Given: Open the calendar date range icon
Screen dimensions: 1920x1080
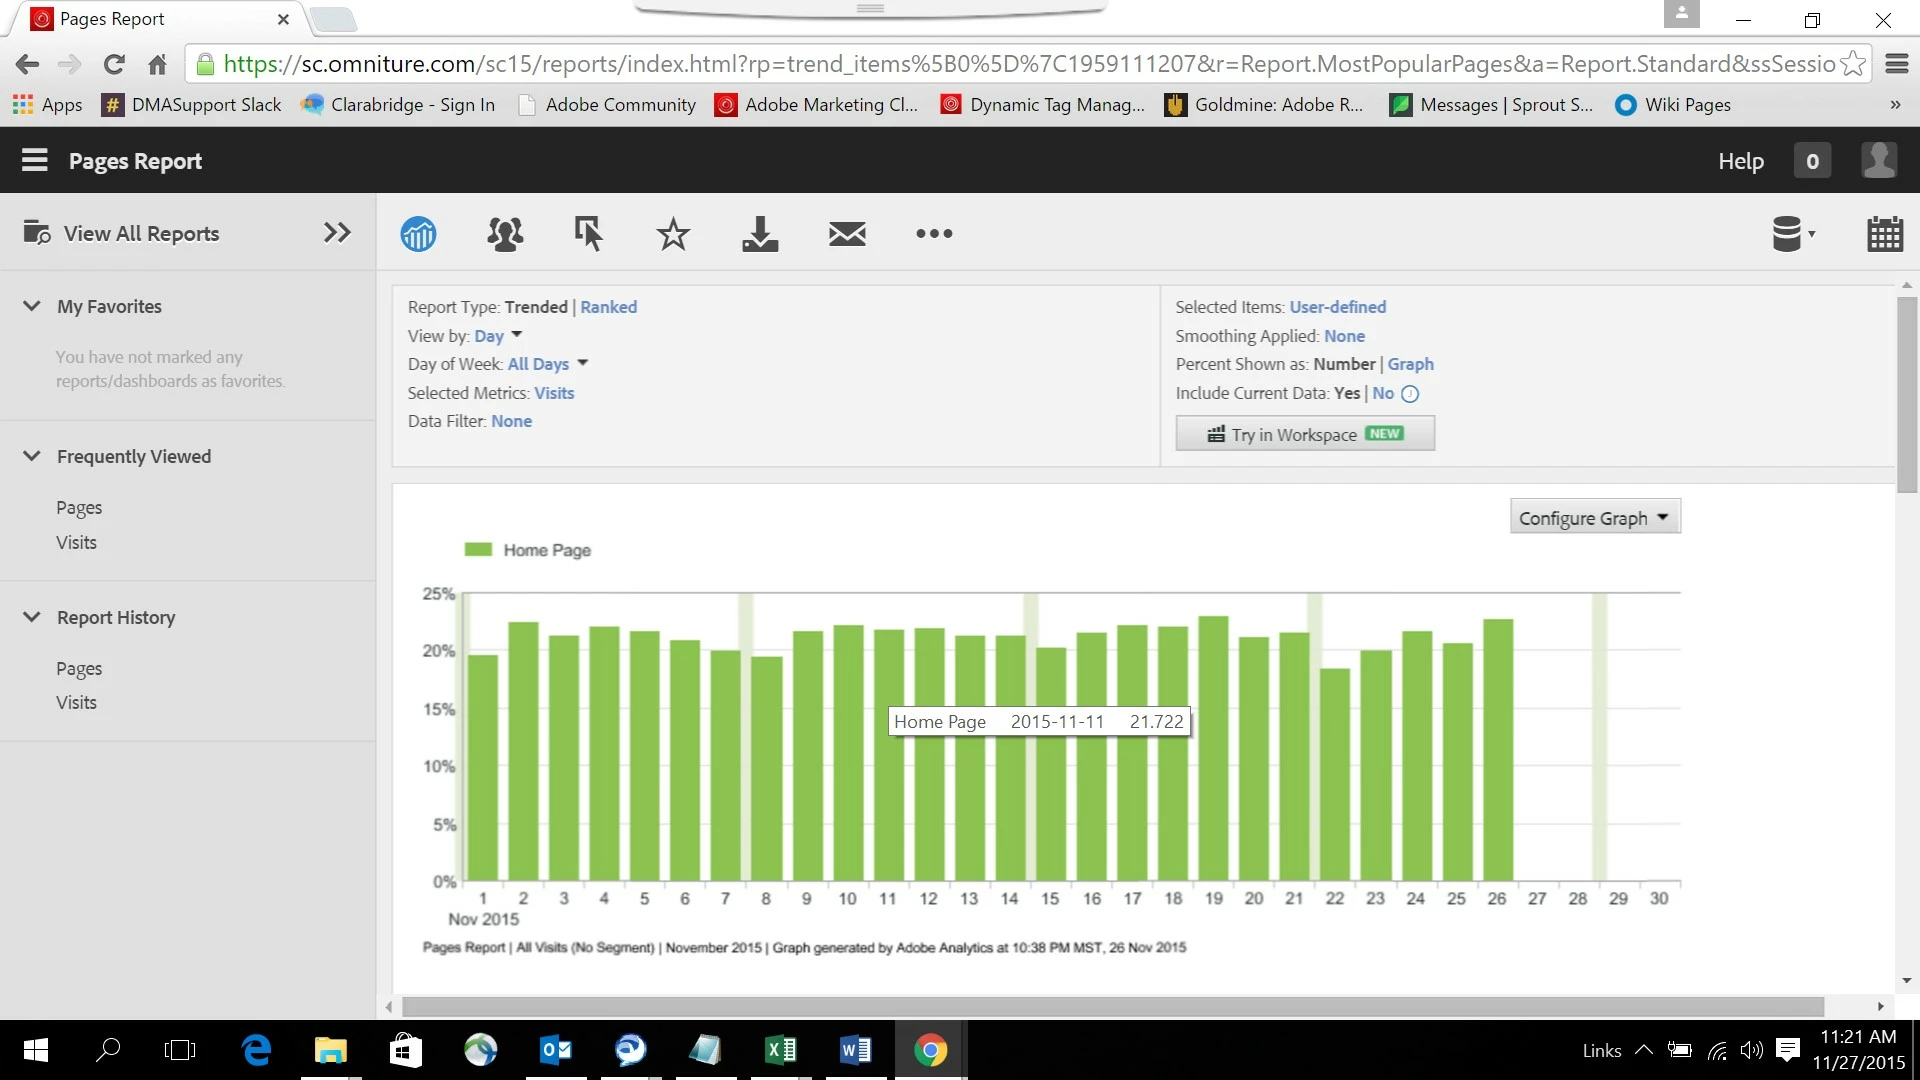Looking at the screenshot, I should click(1885, 234).
